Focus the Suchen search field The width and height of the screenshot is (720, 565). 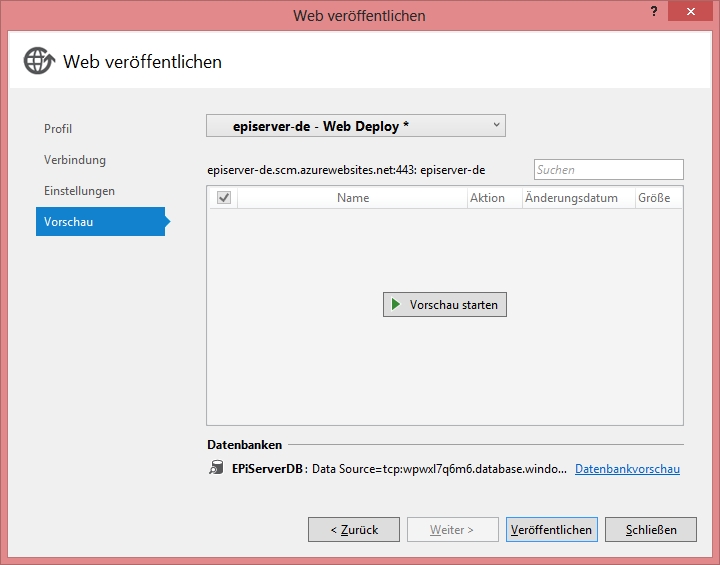click(608, 170)
